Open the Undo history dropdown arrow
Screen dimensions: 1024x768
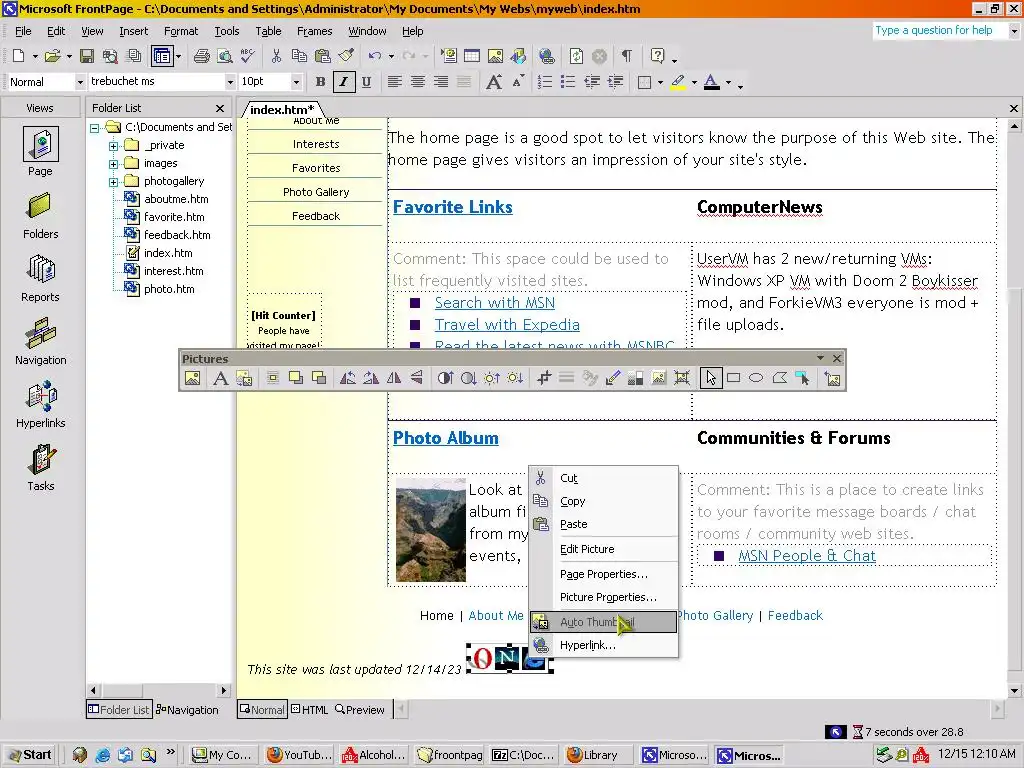coord(391,56)
